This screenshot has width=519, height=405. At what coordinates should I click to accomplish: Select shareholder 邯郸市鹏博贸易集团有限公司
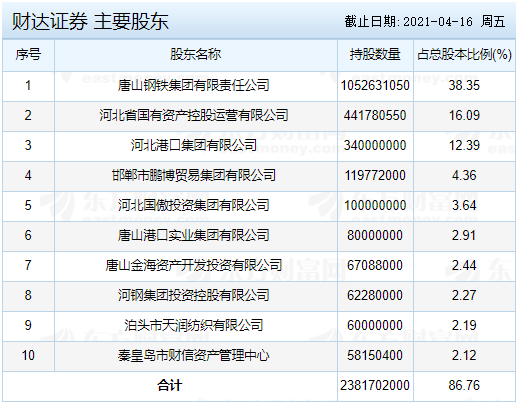(x=194, y=175)
